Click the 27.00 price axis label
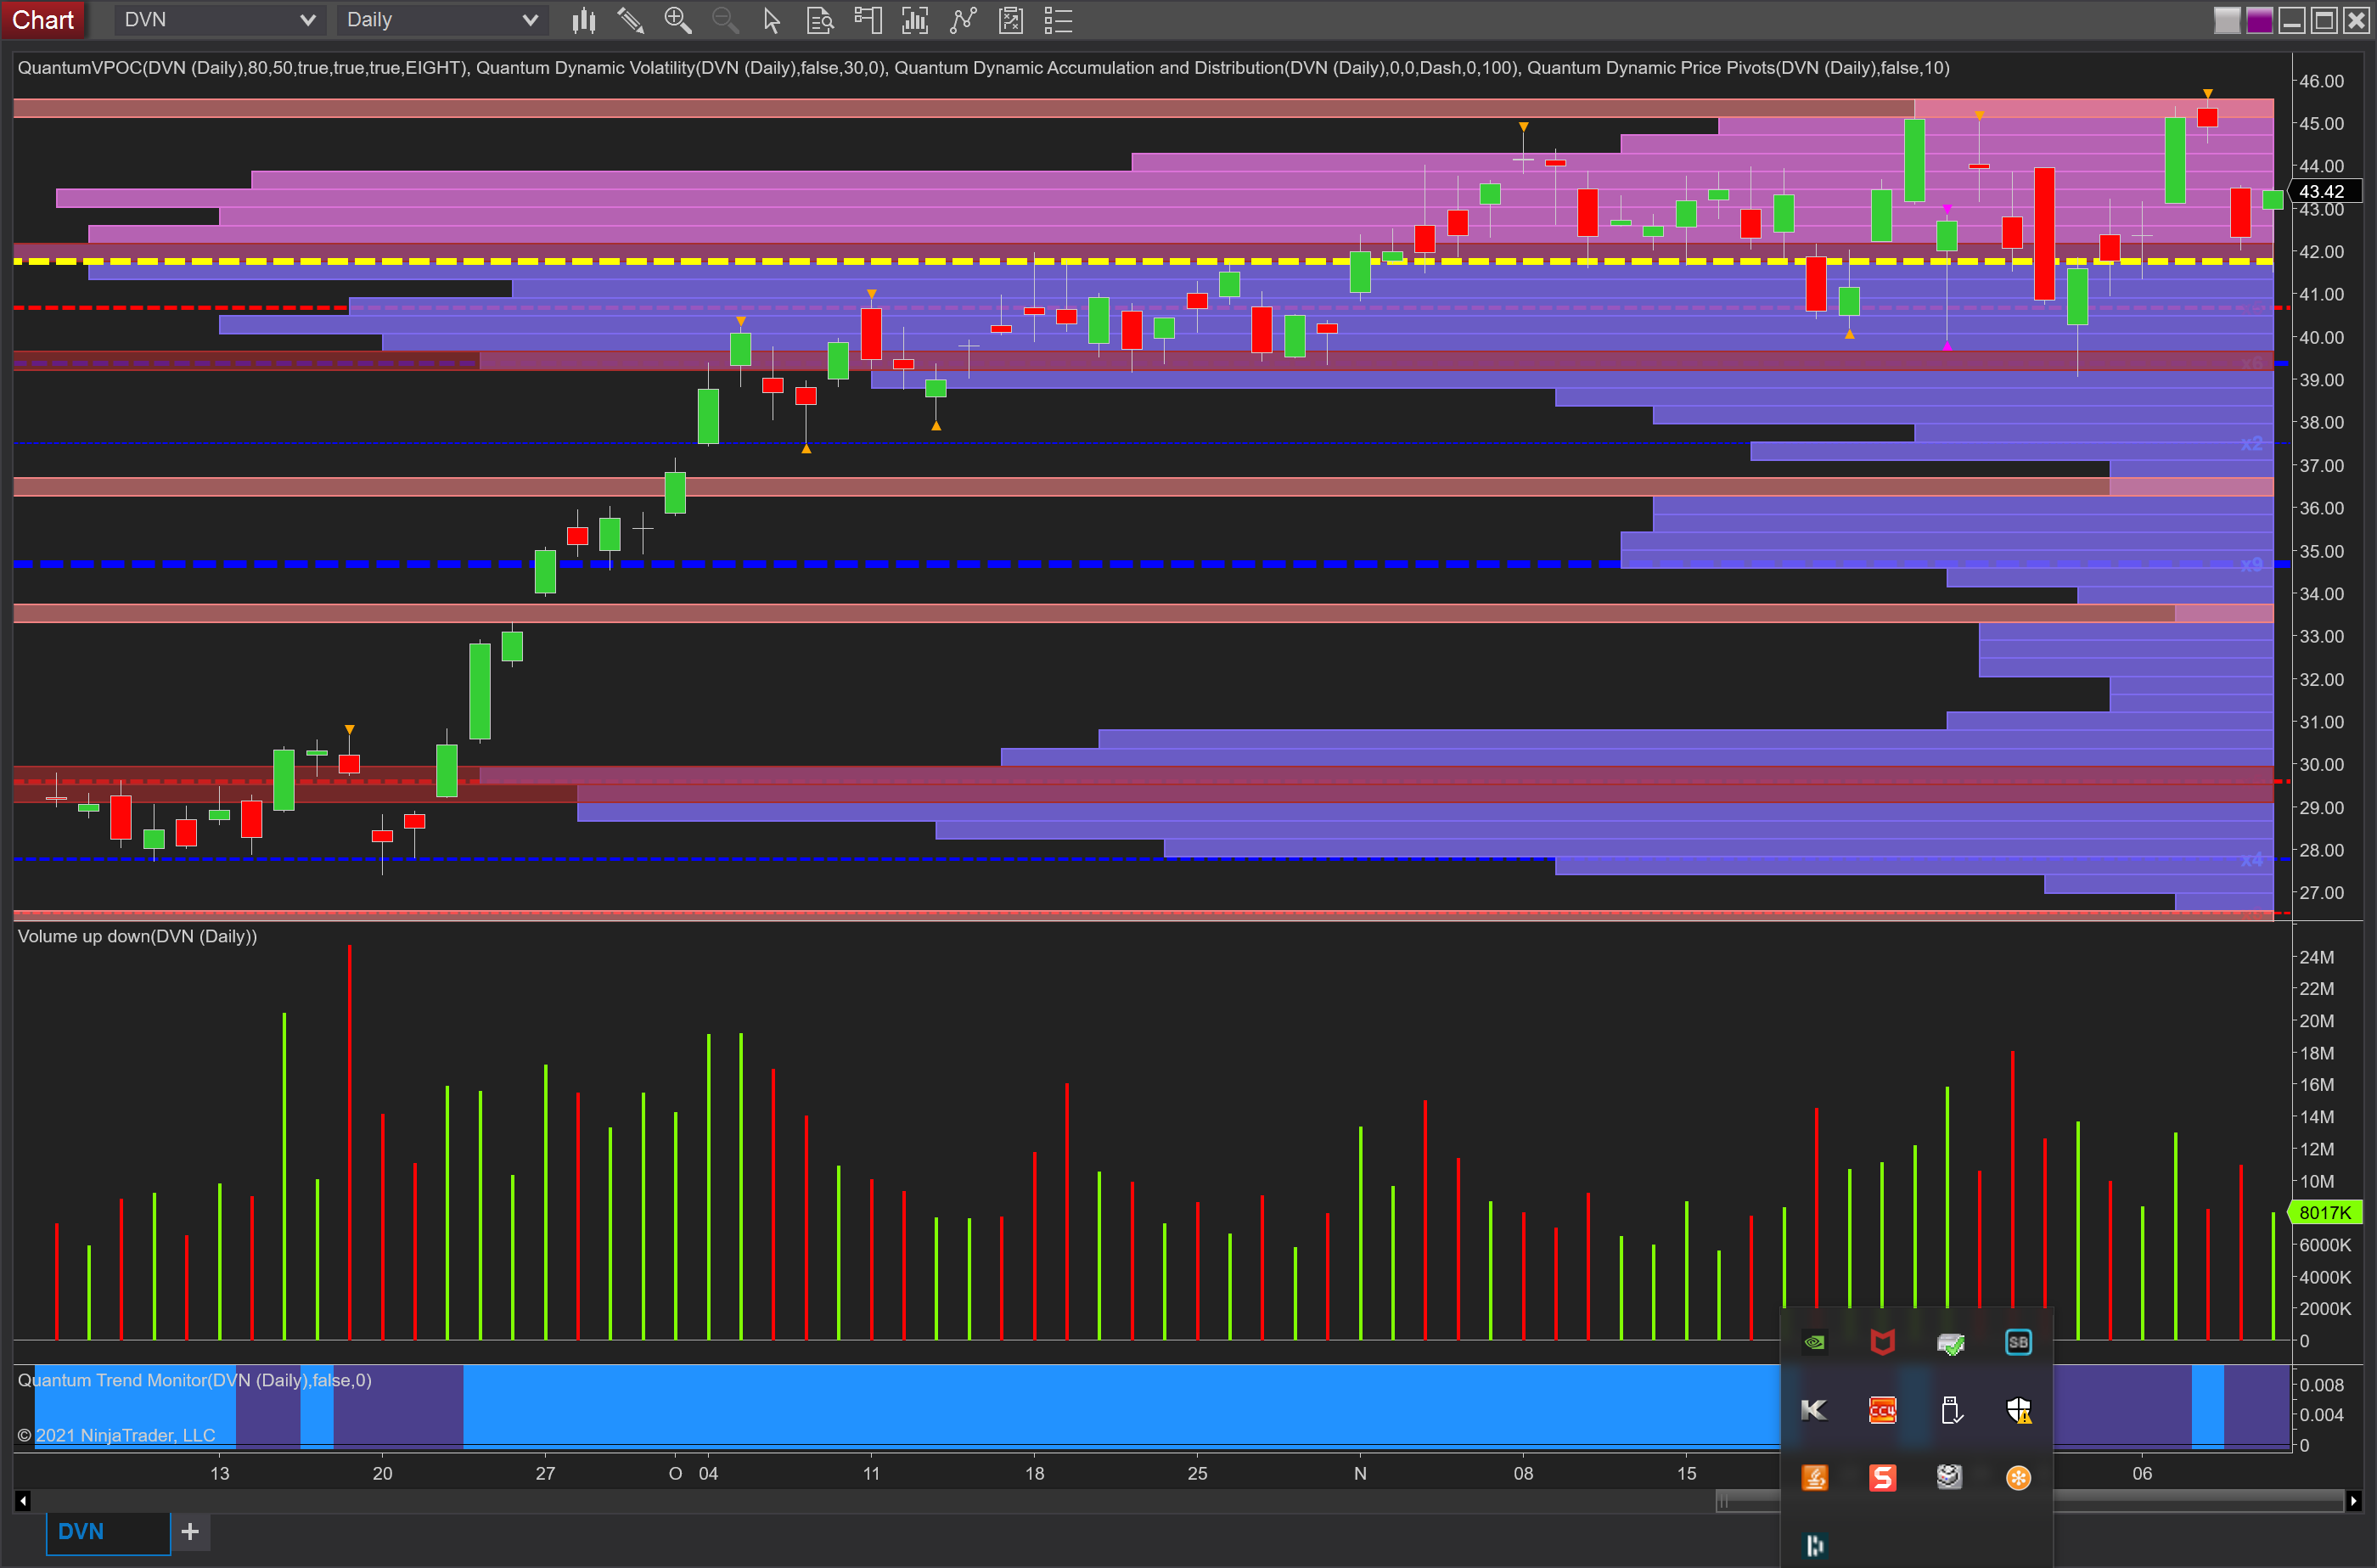The height and width of the screenshot is (1568, 2377). click(2321, 892)
